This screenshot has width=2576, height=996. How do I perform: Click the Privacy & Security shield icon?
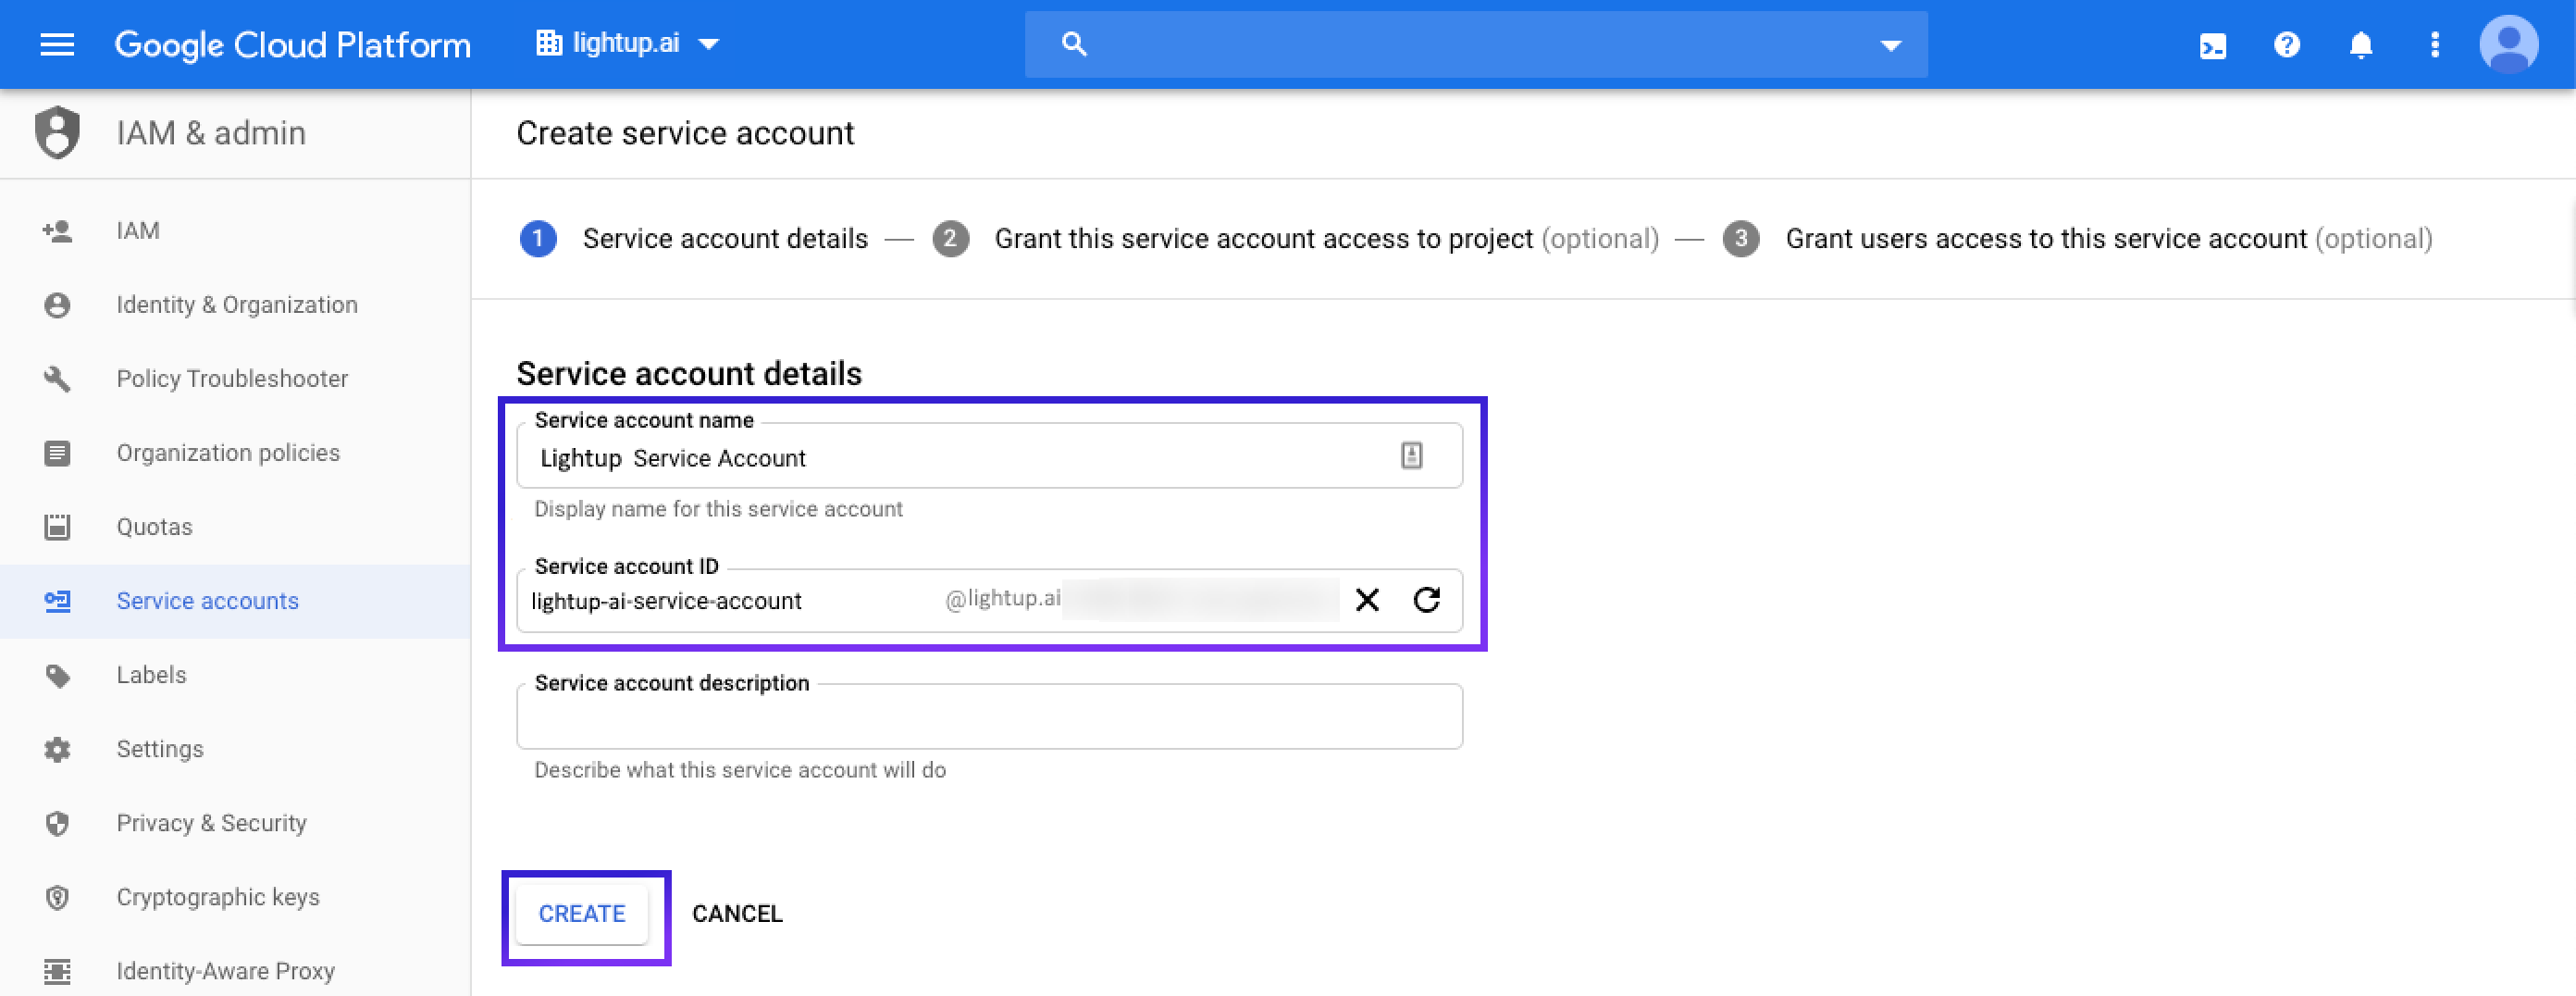[x=57, y=823]
